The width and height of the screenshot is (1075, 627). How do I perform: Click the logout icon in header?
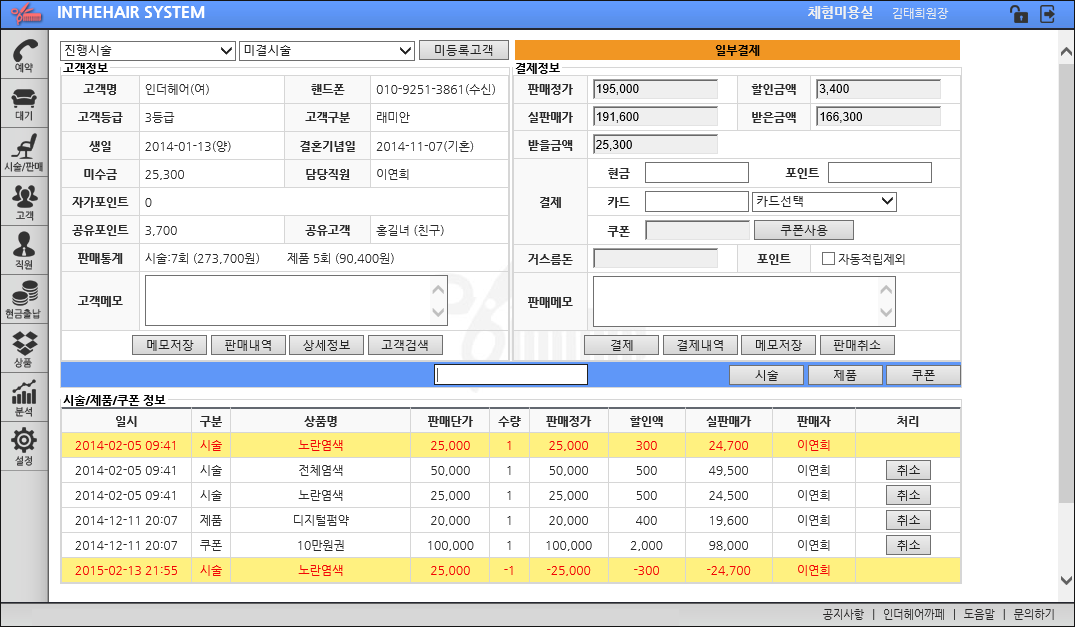pos(1047,14)
